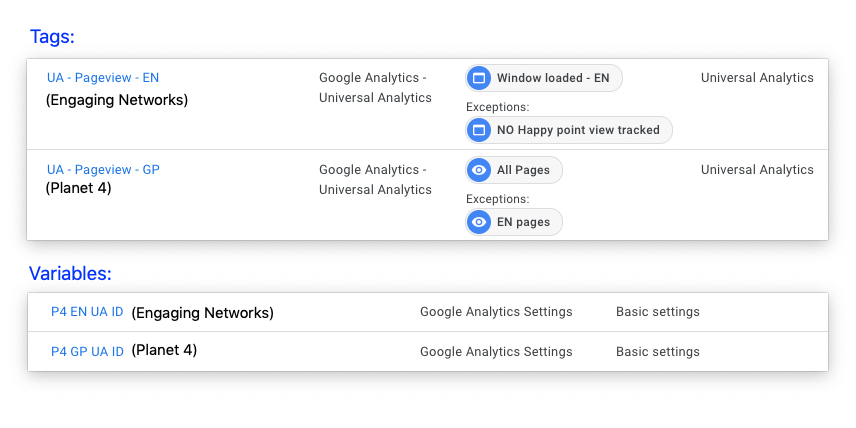Click Google Analytics Settings for P4 EN
This screenshot has width=856, height=428.
pyautogui.click(x=496, y=312)
